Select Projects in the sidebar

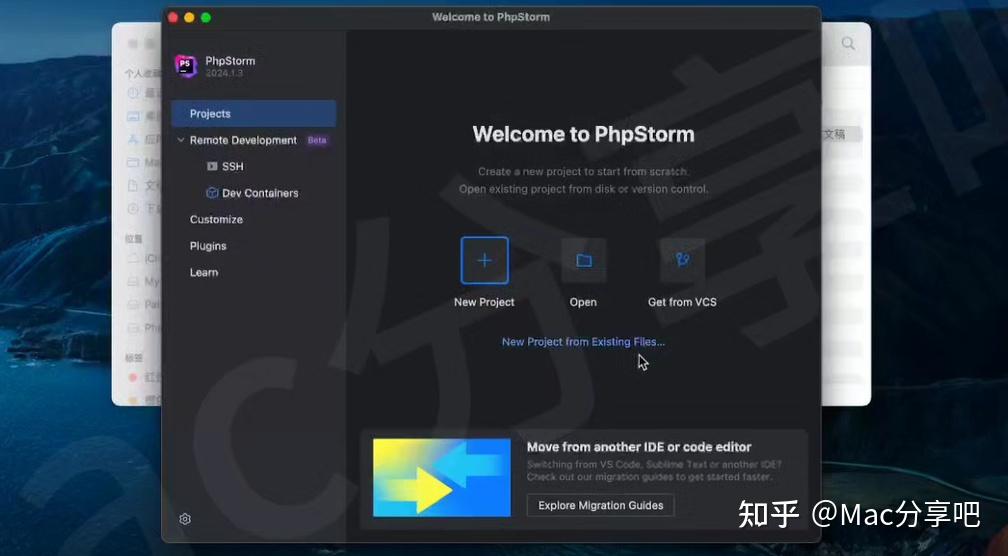[x=253, y=114]
